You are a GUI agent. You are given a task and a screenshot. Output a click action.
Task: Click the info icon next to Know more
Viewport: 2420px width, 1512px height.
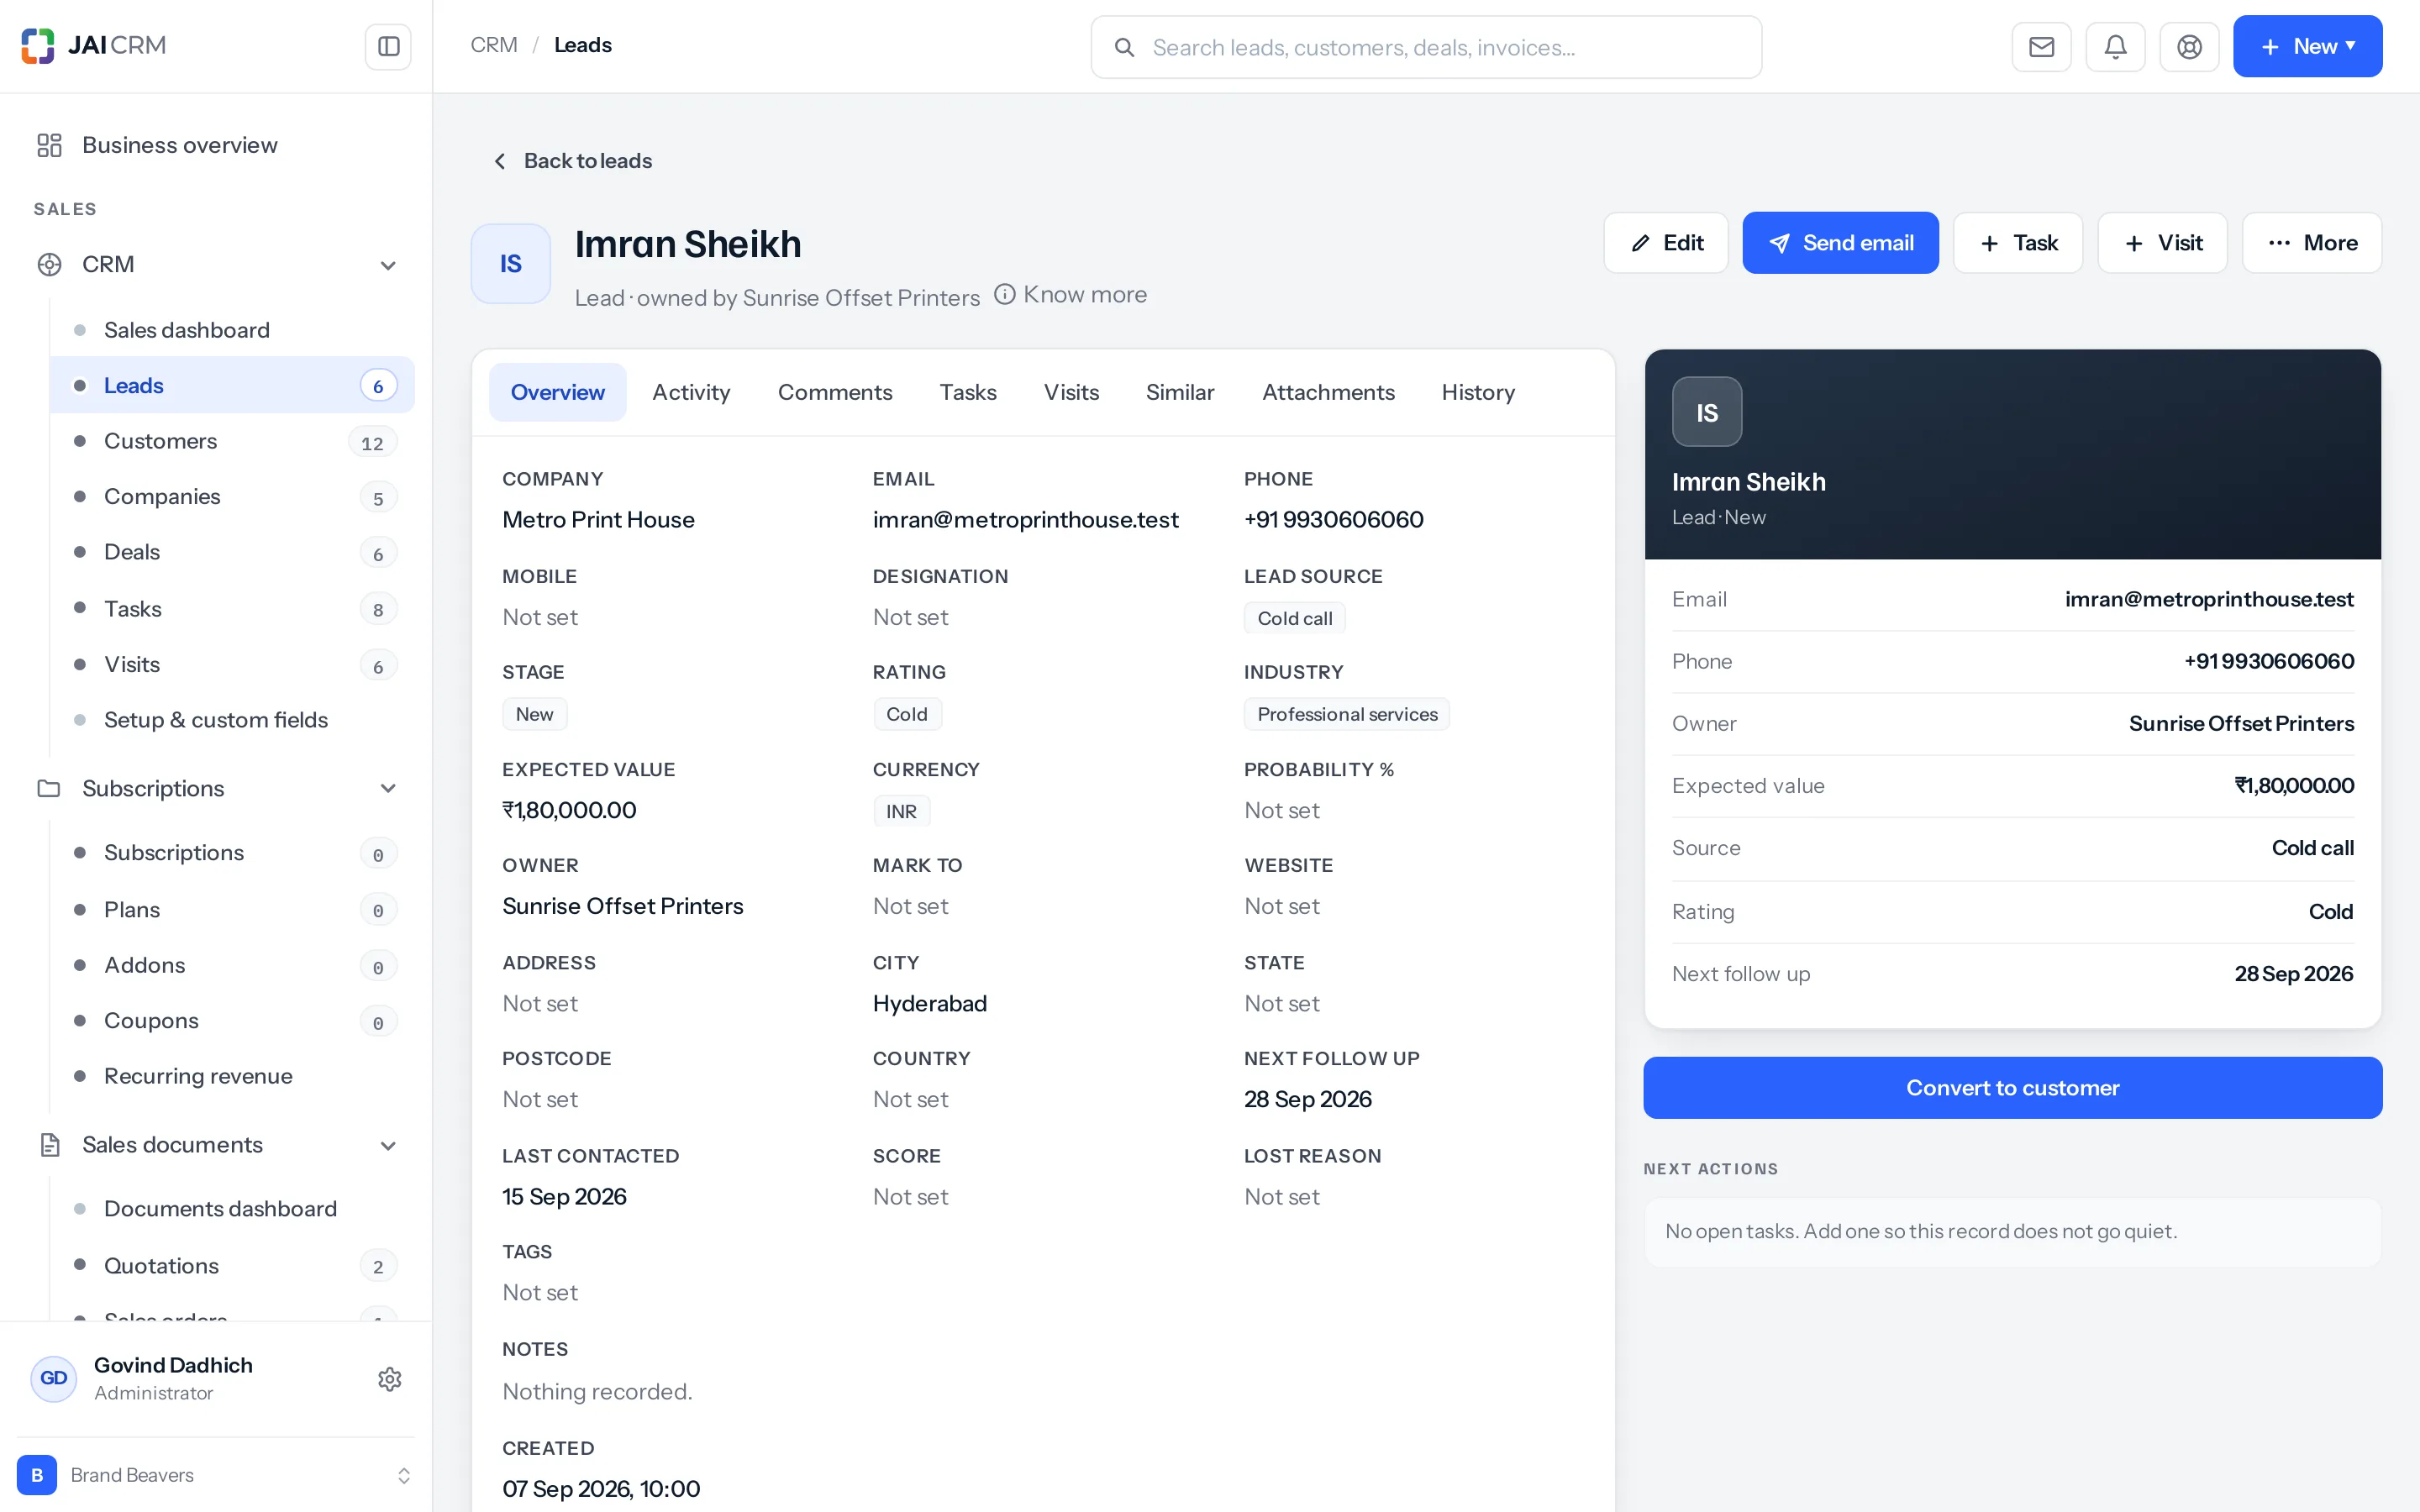tap(1004, 294)
